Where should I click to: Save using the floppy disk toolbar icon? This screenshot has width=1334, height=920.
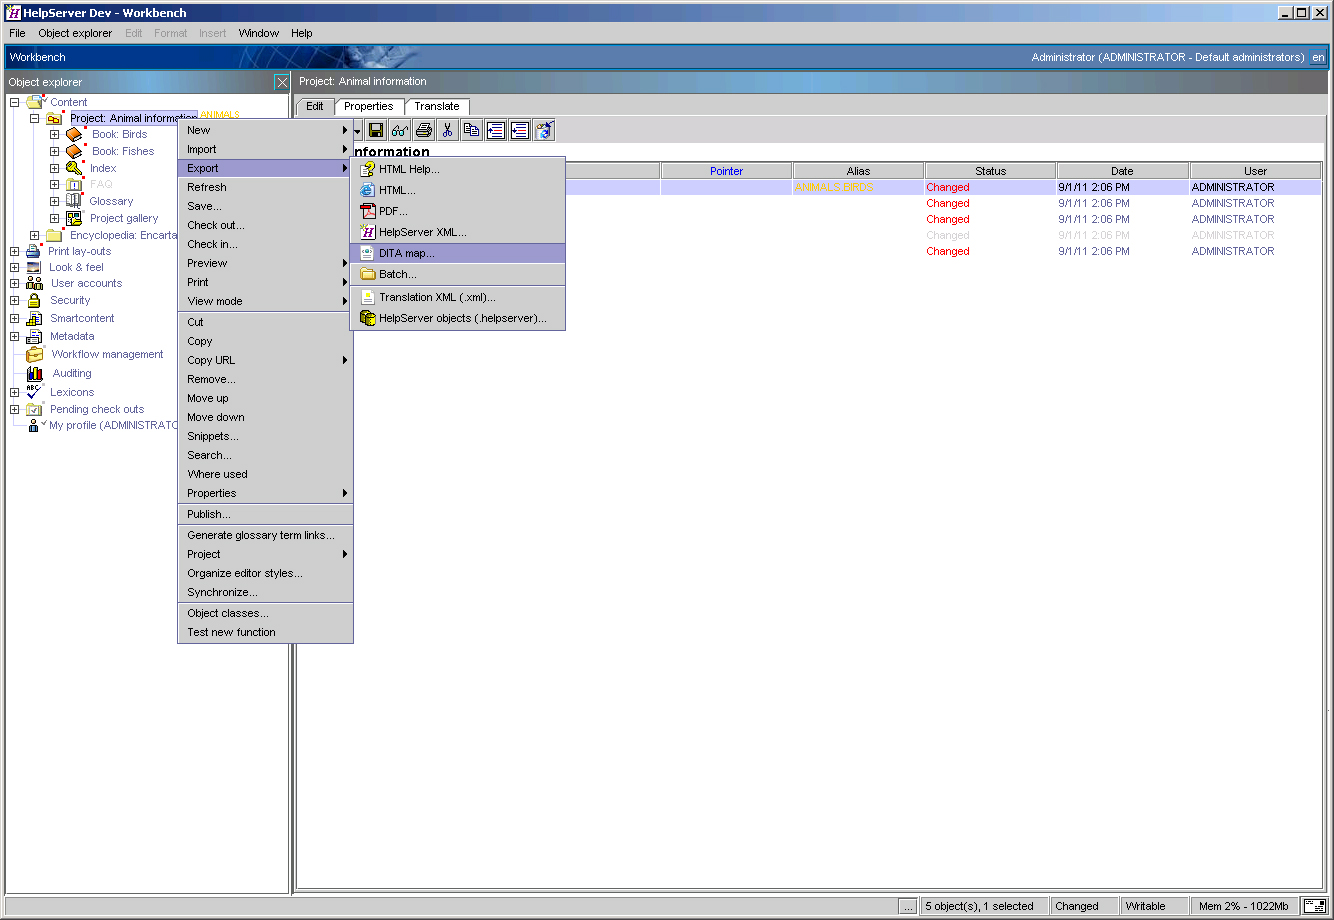pos(375,129)
